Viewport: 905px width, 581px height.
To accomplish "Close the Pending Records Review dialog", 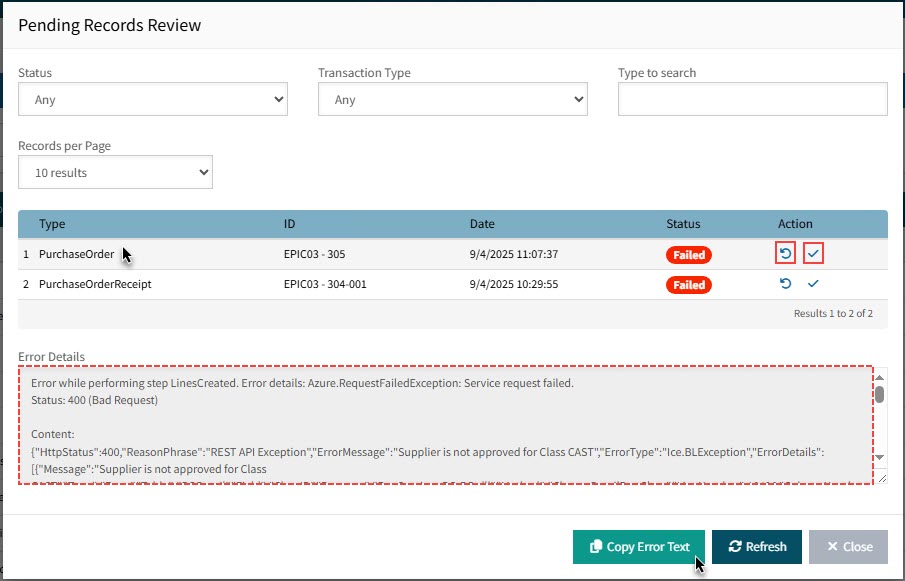I will (x=847, y=547).
